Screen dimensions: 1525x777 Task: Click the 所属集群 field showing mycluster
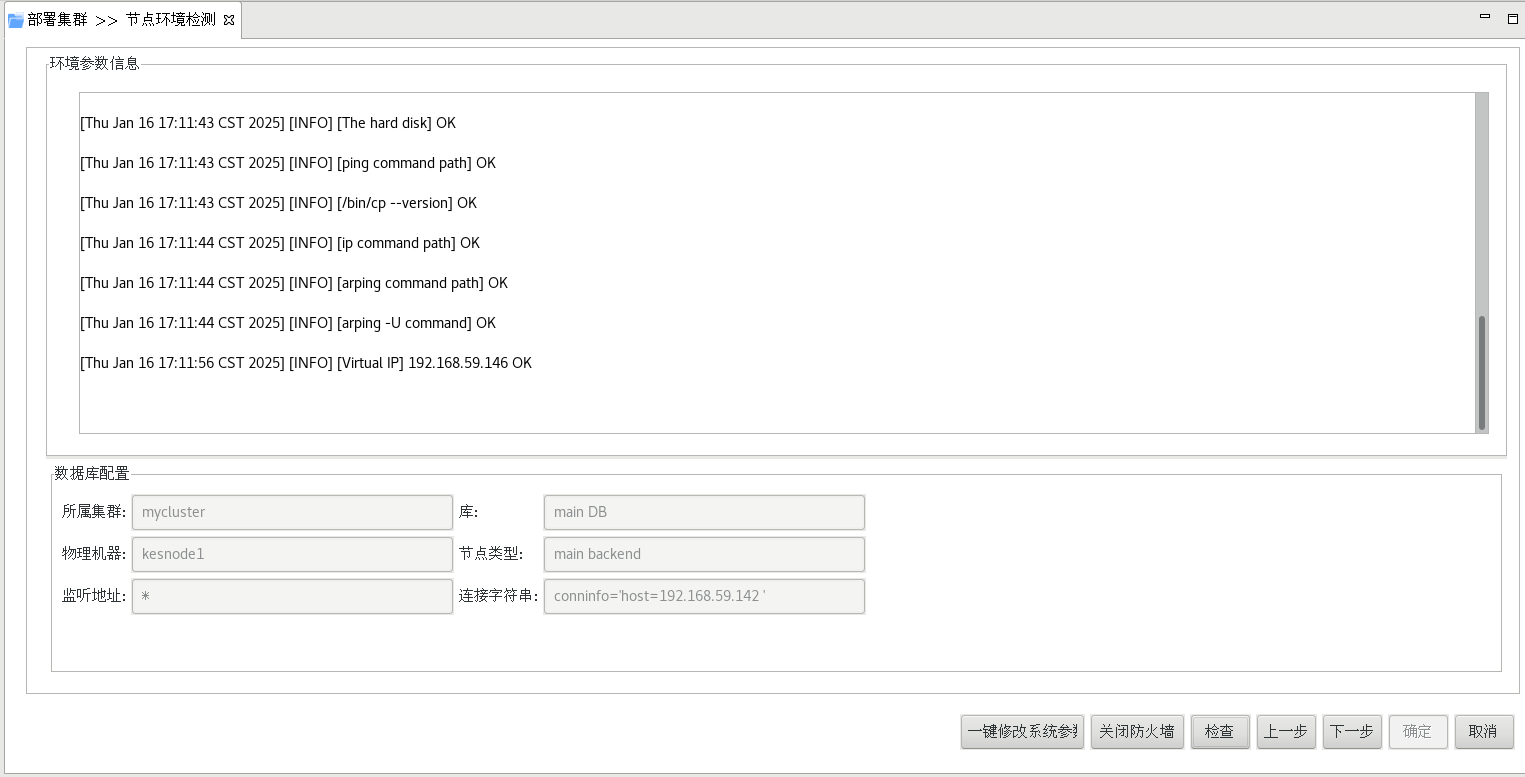292,512
